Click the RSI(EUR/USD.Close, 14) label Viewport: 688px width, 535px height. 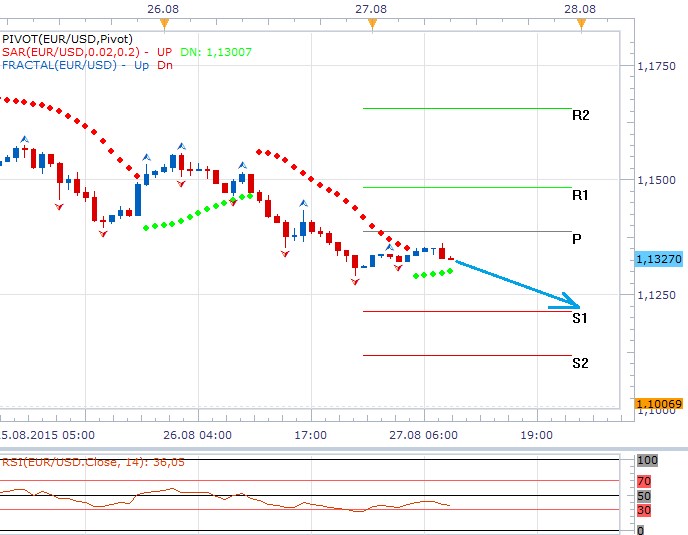(65, 461)
